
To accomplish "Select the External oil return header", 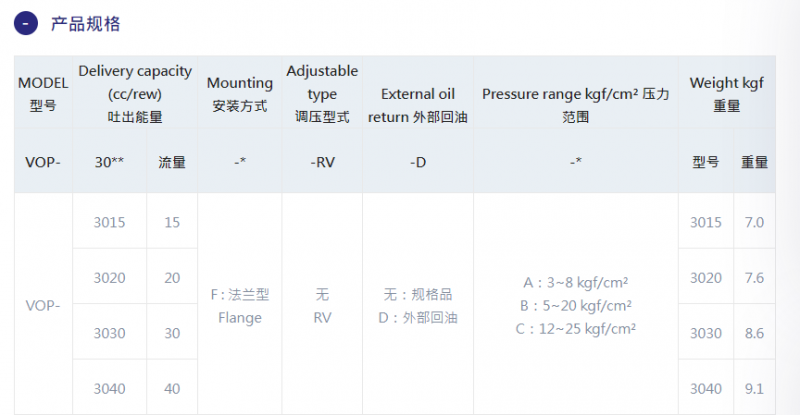I will coord(418,94).
